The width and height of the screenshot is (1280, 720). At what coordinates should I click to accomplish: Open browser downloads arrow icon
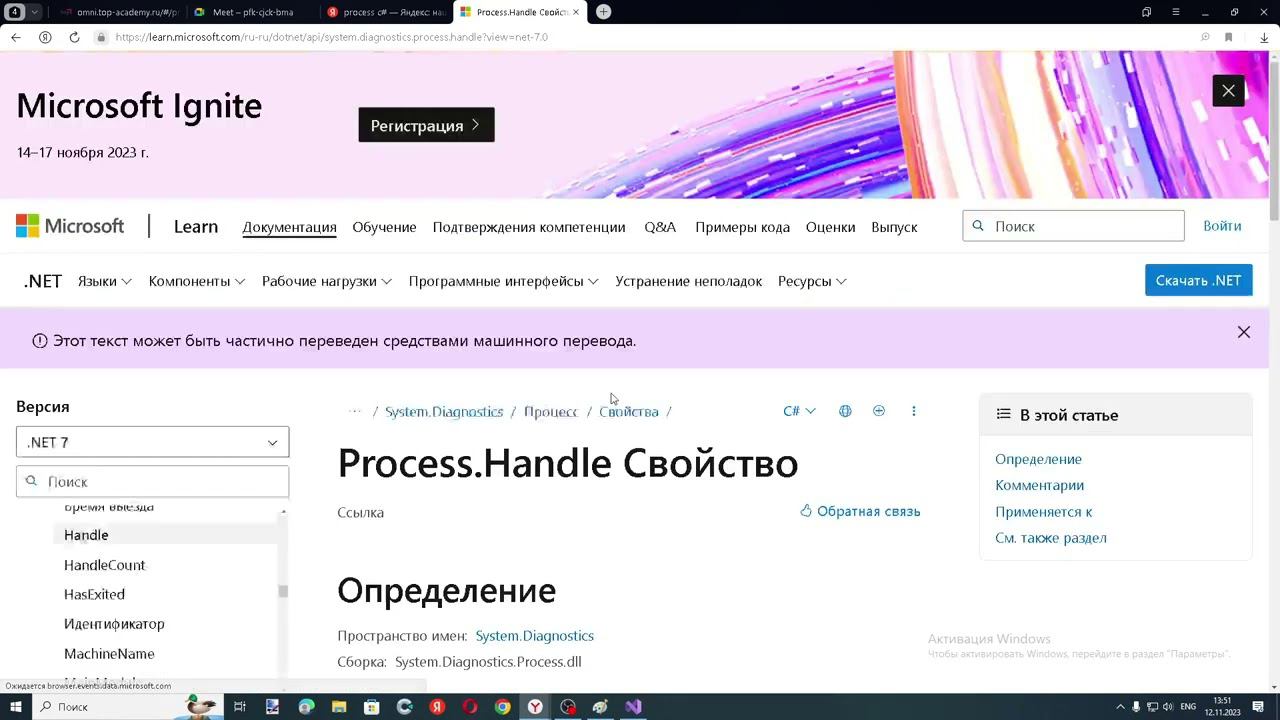[1264, 37]
